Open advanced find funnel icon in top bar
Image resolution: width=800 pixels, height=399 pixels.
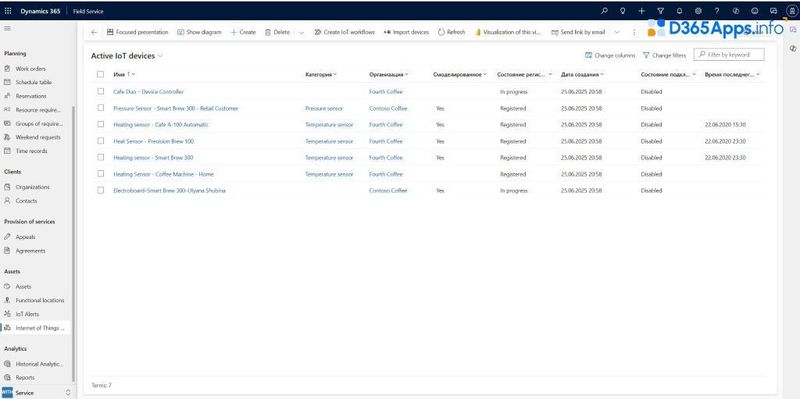[661, 11]
